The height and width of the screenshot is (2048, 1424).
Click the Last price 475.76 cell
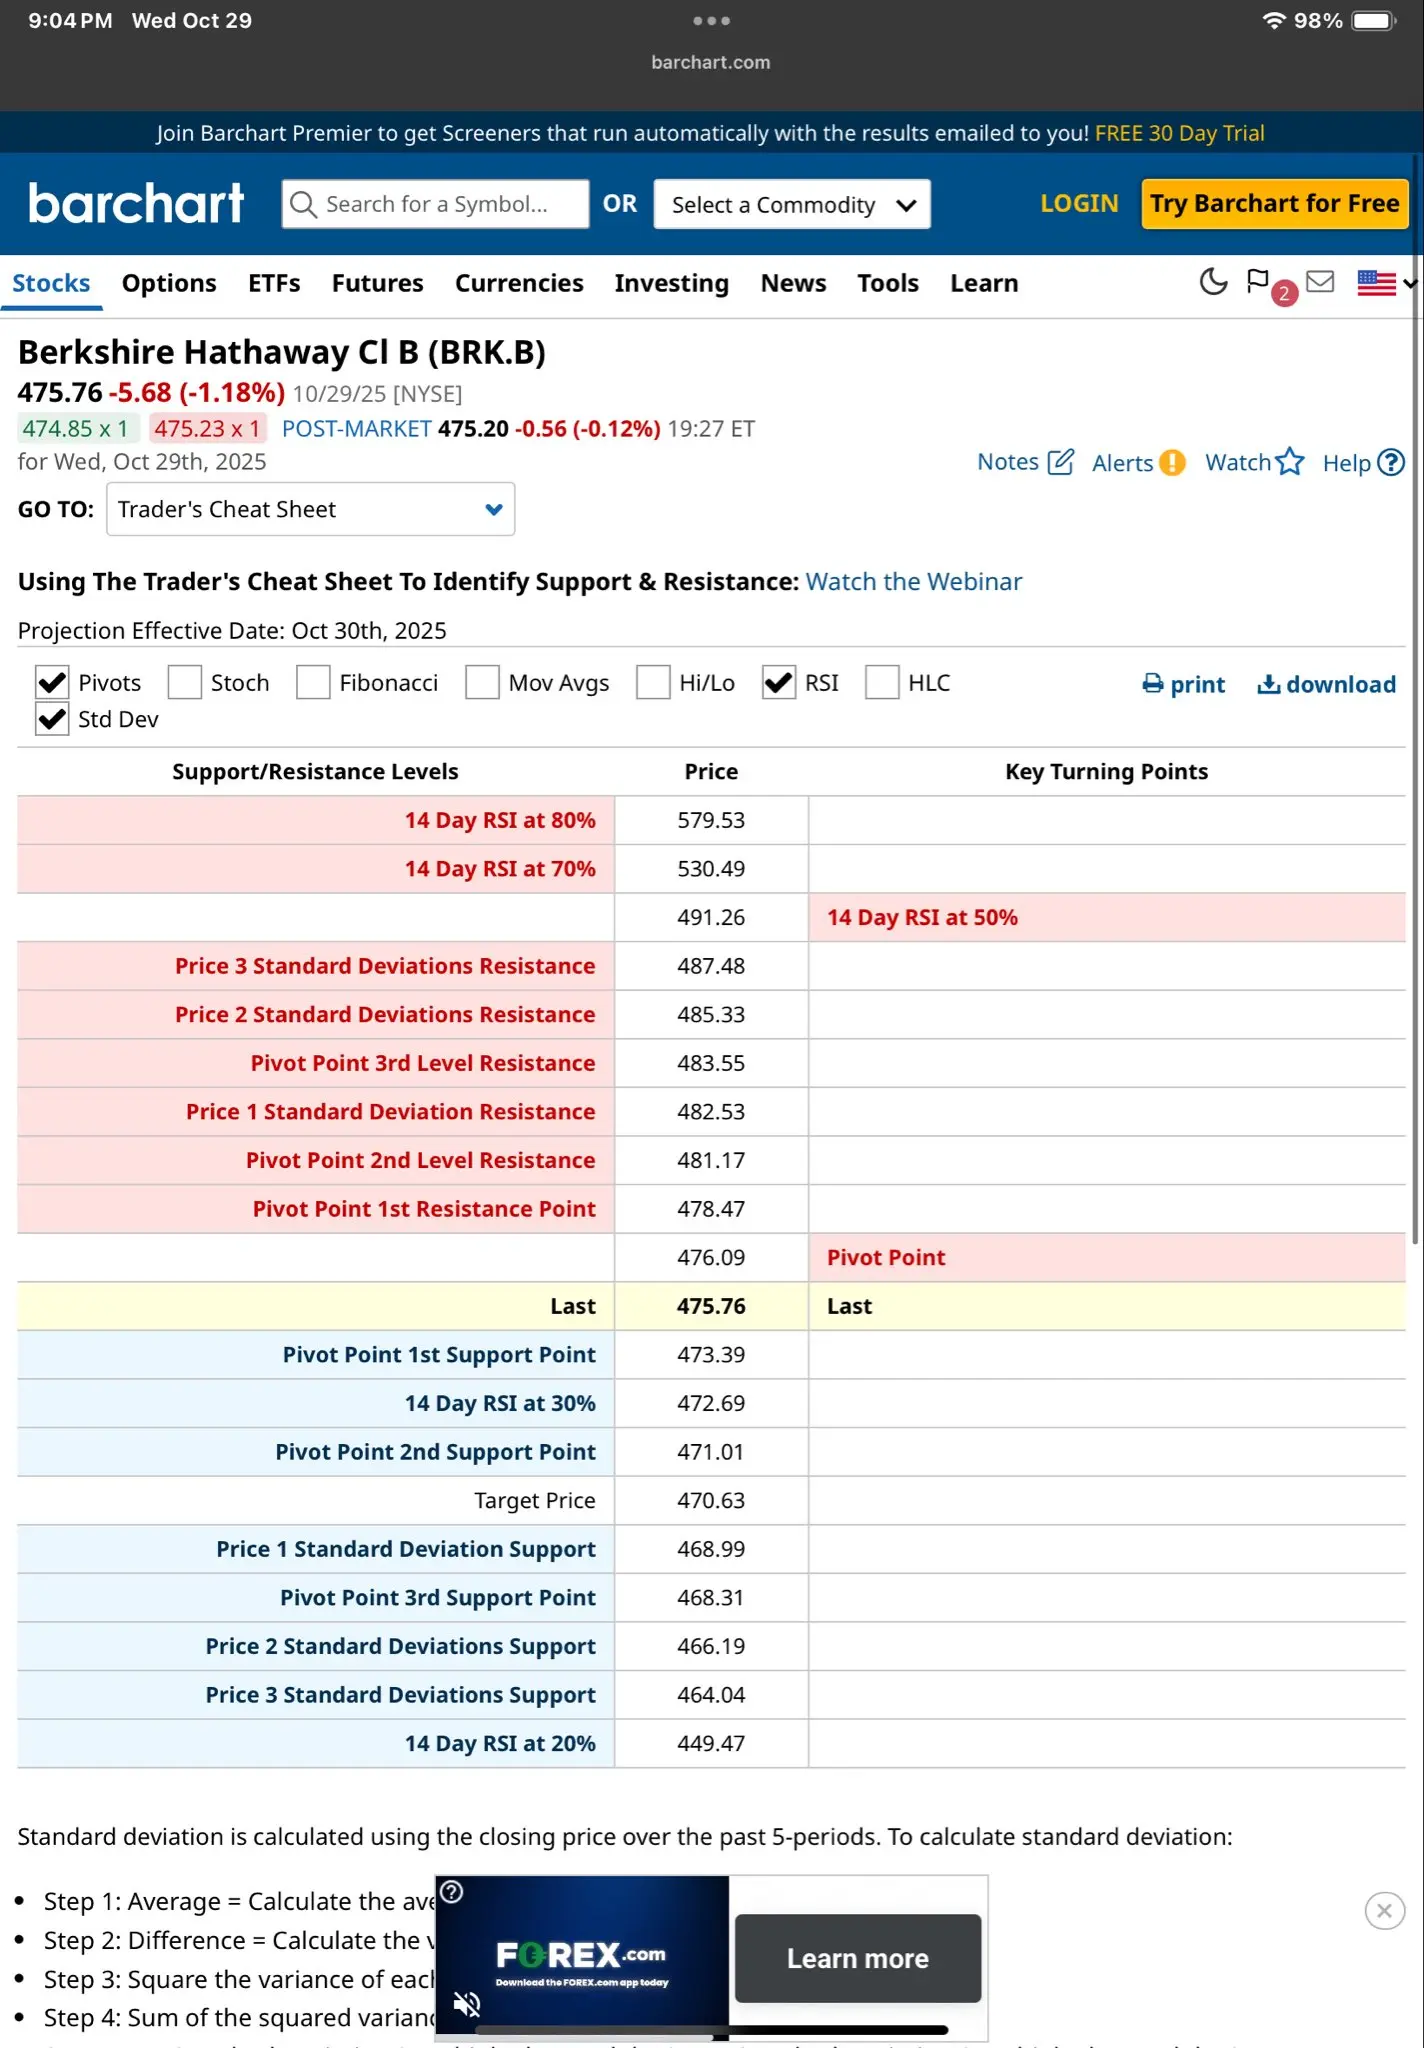711,1306
